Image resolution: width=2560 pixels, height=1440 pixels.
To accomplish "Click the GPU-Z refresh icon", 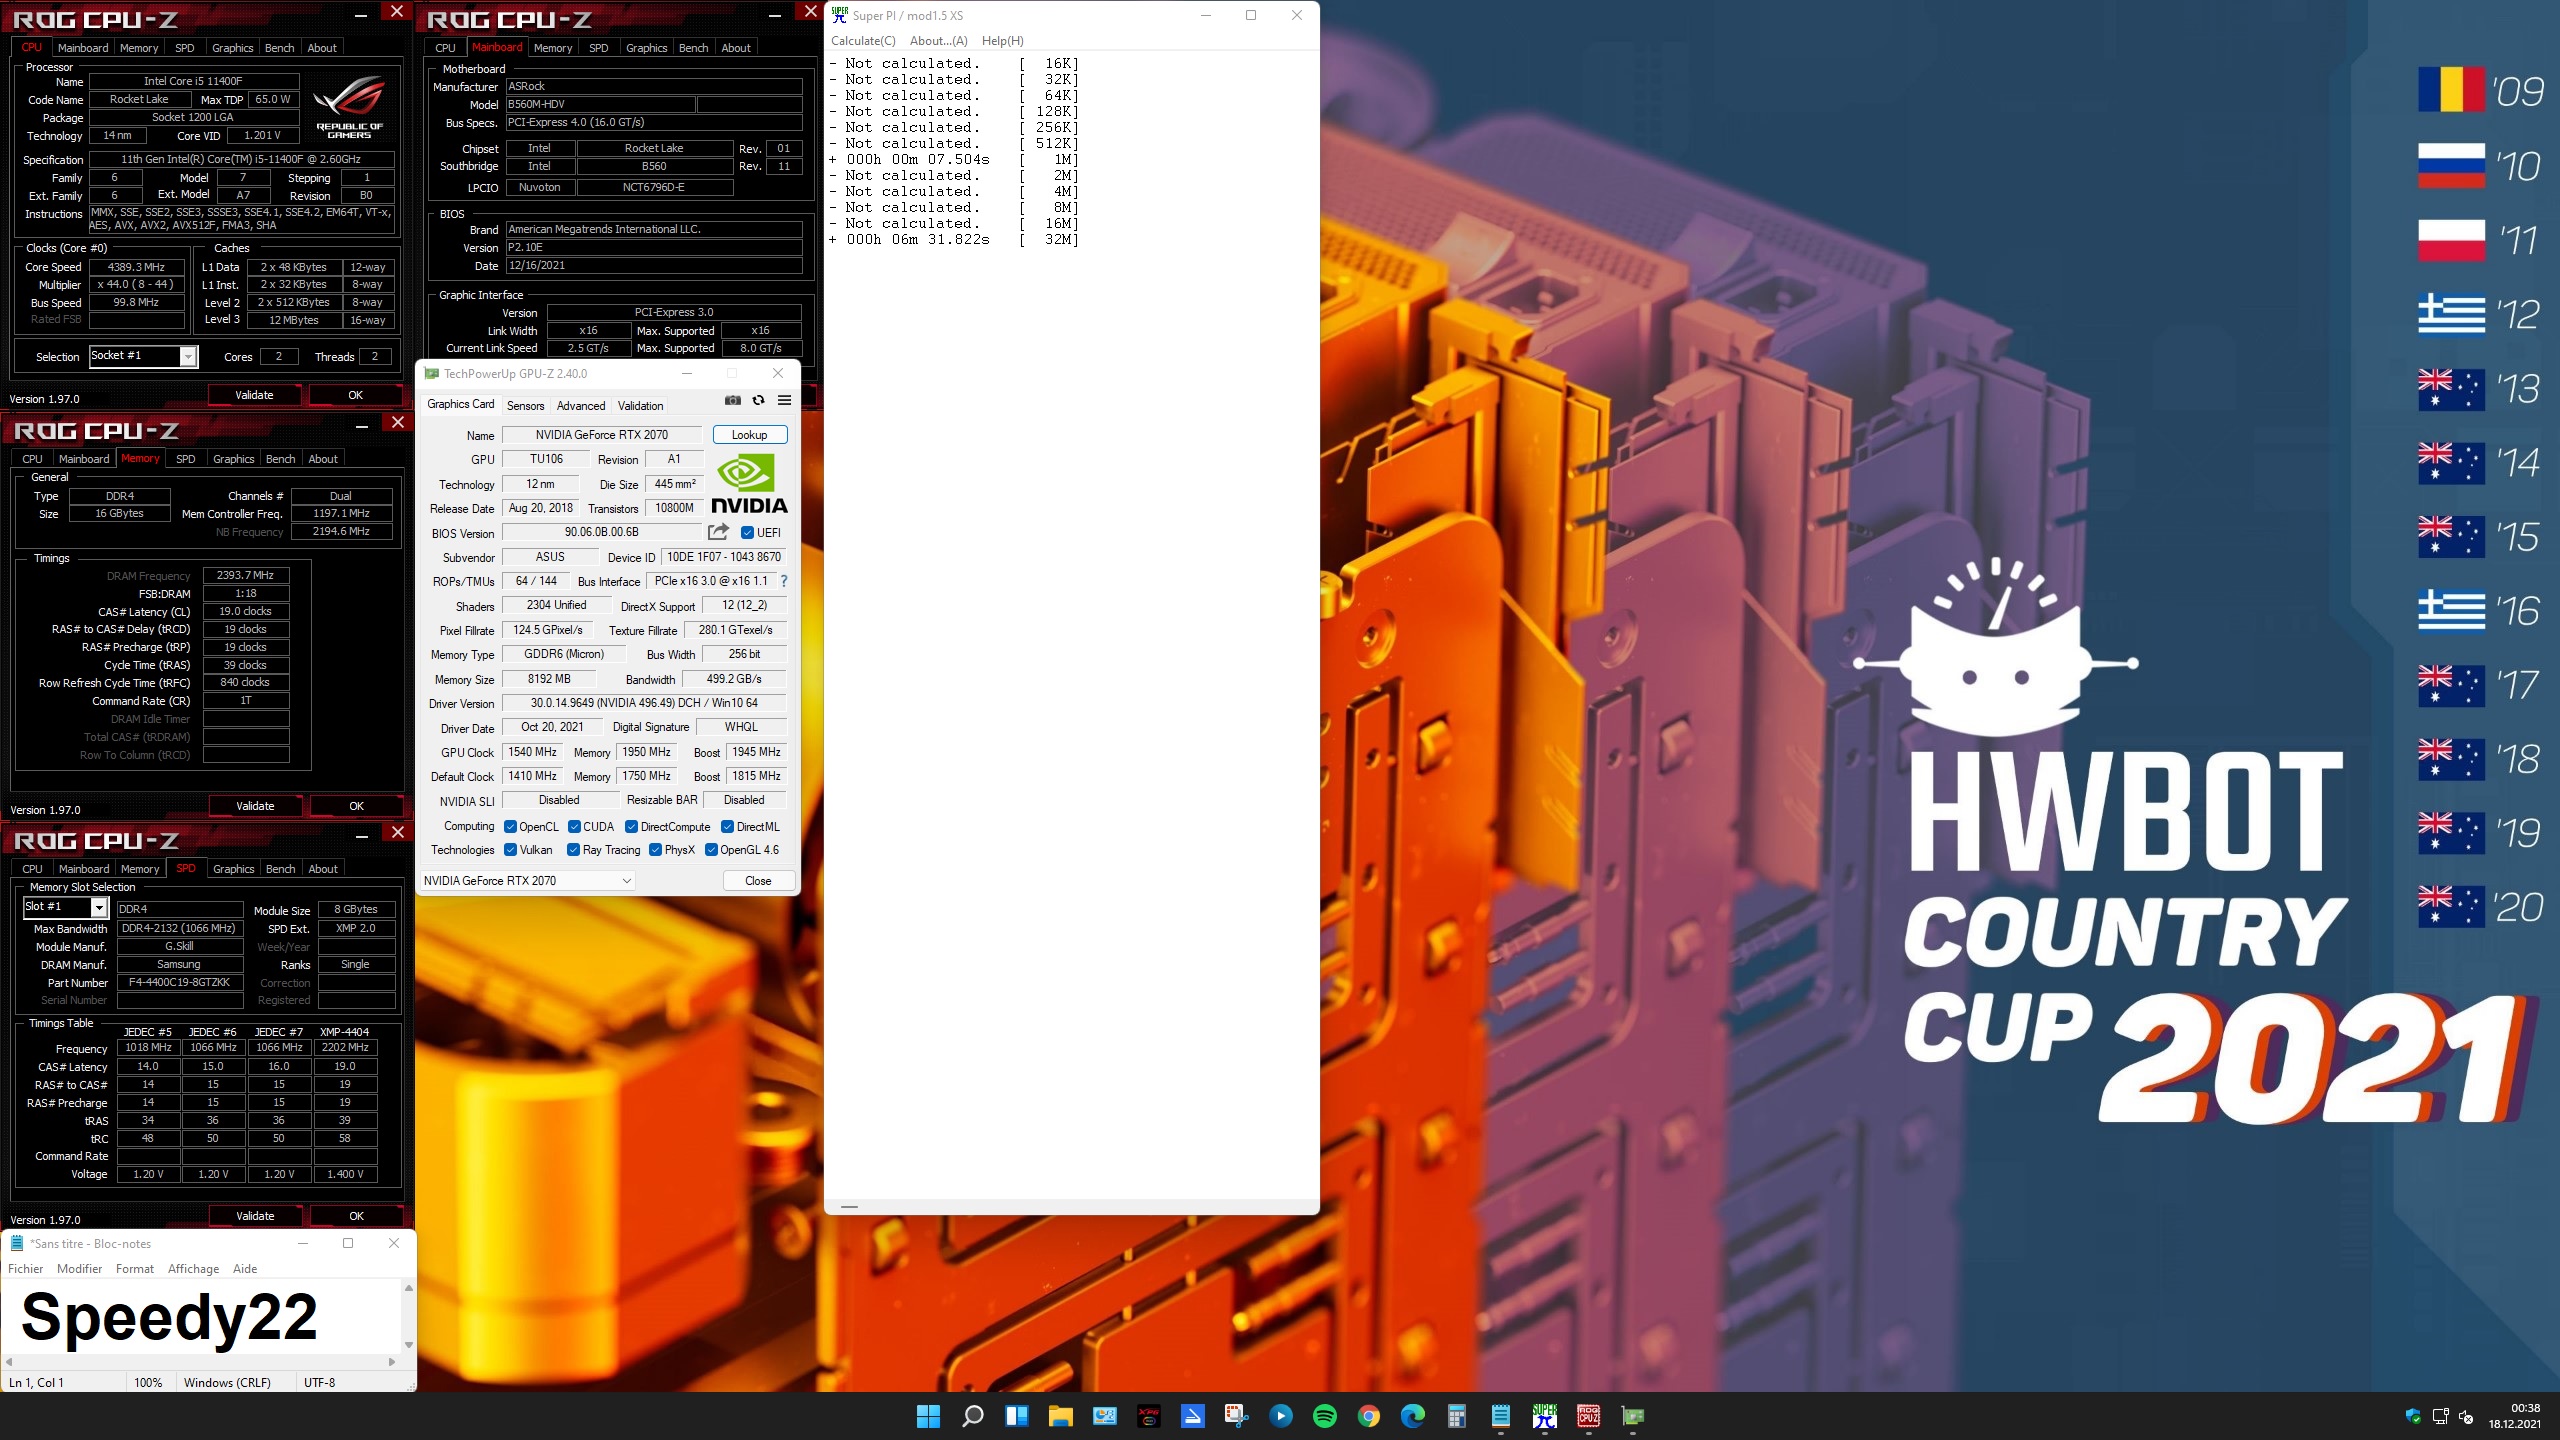I will coord(759,401).
